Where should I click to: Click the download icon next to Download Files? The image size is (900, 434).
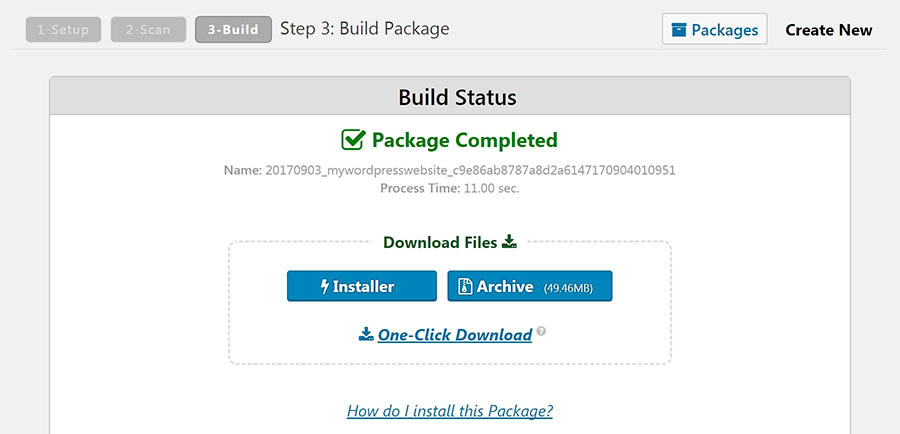tap(509, 242)
